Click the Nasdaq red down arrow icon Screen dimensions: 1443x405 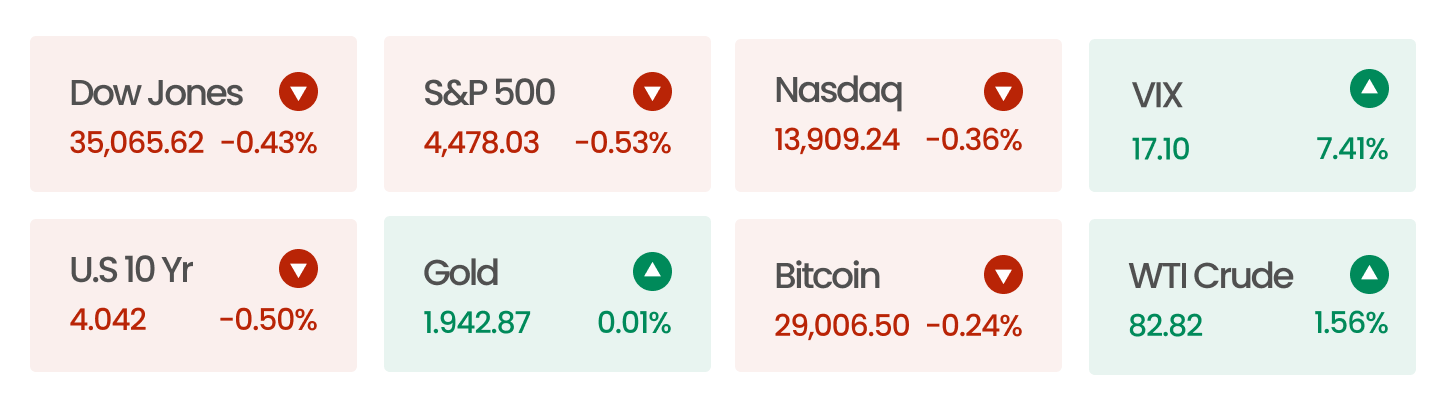point(1003,92)
